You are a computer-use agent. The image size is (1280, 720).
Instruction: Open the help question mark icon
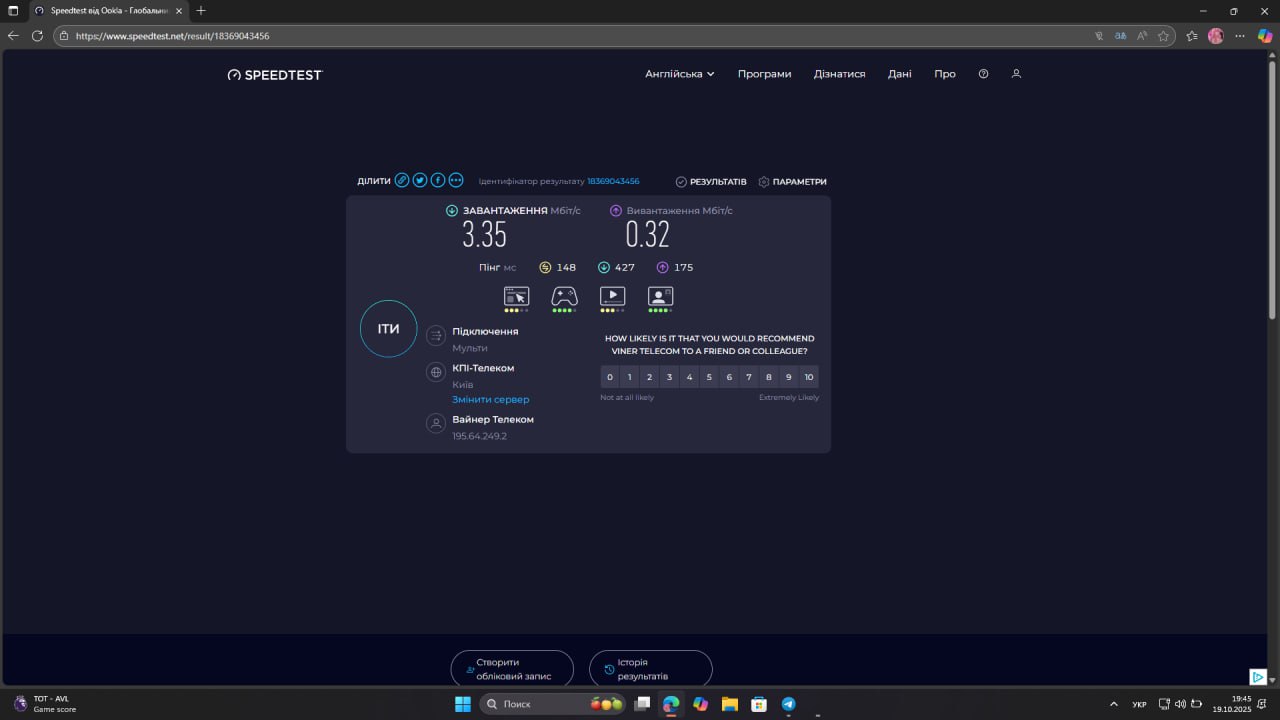click(x=983, y=74)
